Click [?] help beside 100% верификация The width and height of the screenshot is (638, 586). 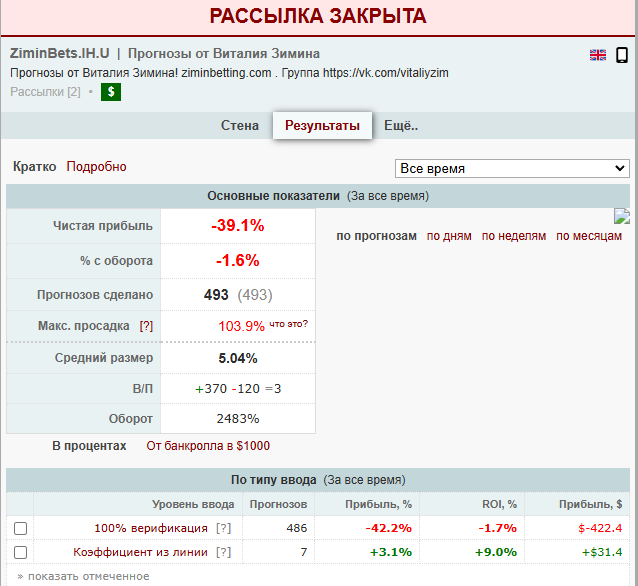[x=223, y=528]
